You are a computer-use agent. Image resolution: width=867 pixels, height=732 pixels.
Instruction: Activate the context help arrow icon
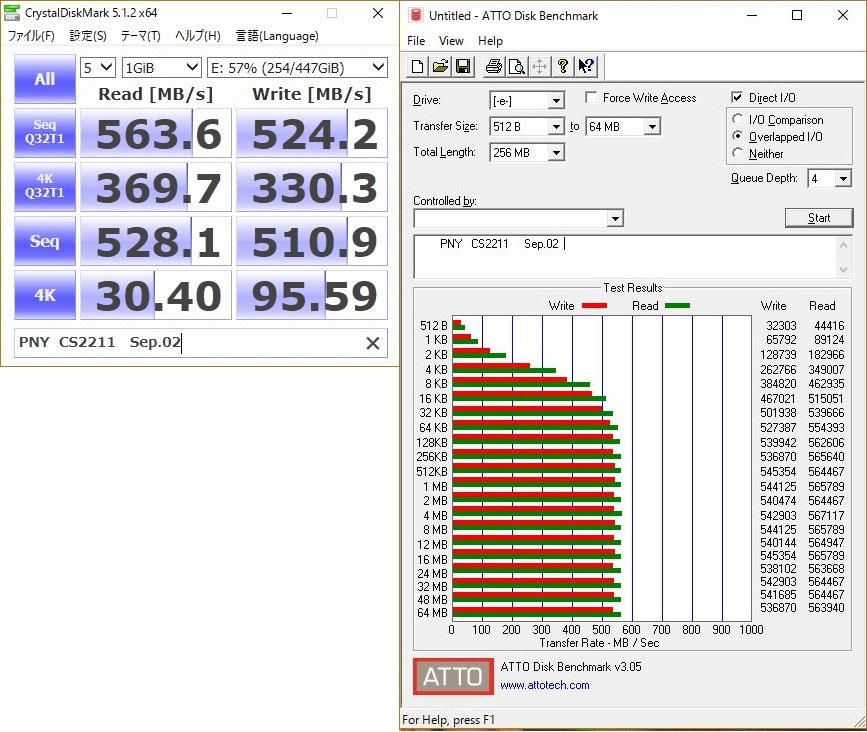(x=586, y=67)
